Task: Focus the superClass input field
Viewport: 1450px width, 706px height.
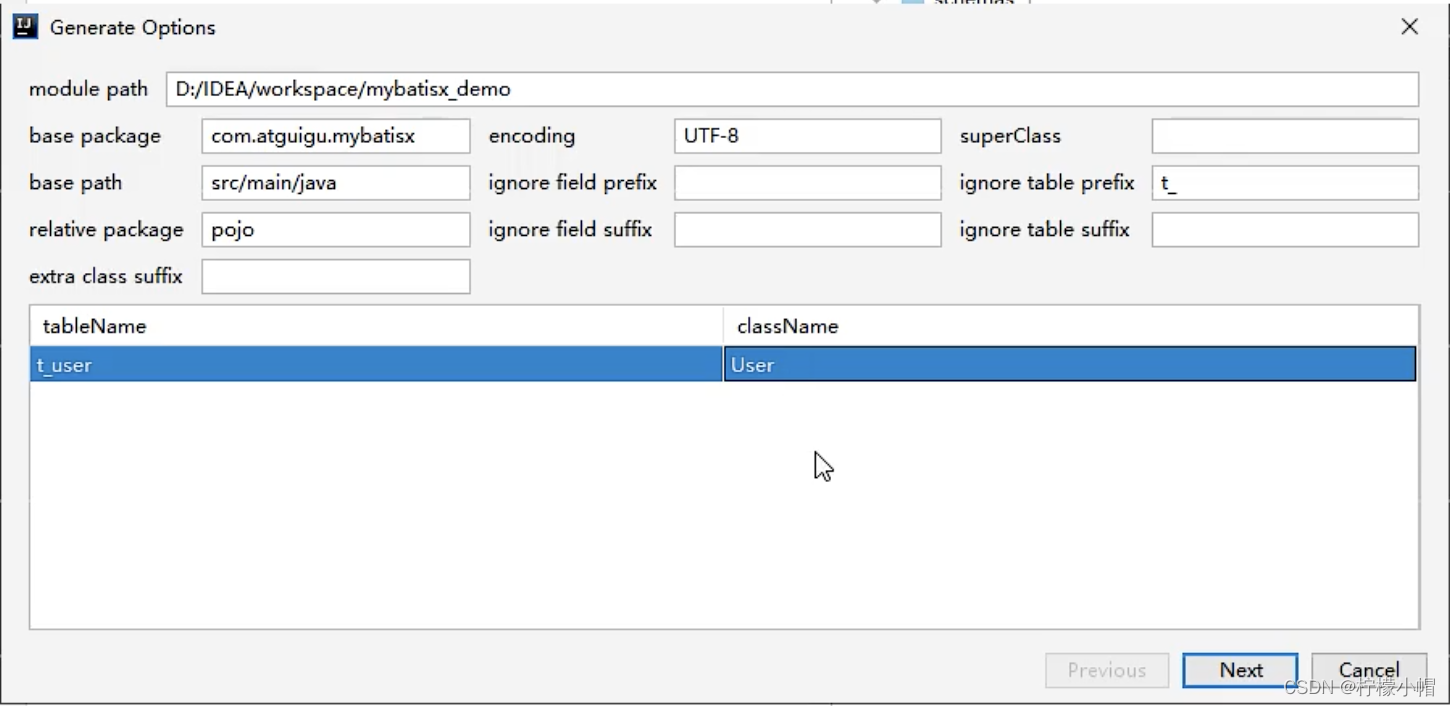Action: [1285, 136]
